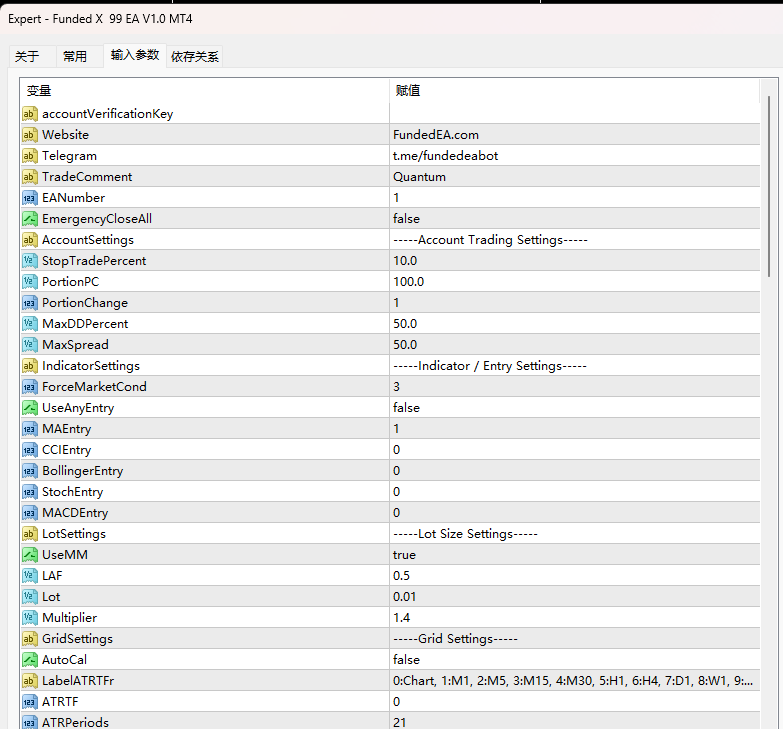This screenshot has height=729, width=783.
Task: Click the integer icon beside BollingerEntry
Action: (x=29, y=470)
